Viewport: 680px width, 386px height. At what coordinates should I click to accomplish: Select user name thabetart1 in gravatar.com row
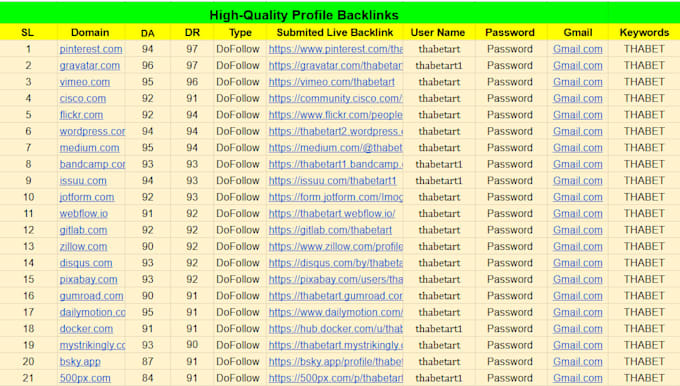click(x=439, y=65)
